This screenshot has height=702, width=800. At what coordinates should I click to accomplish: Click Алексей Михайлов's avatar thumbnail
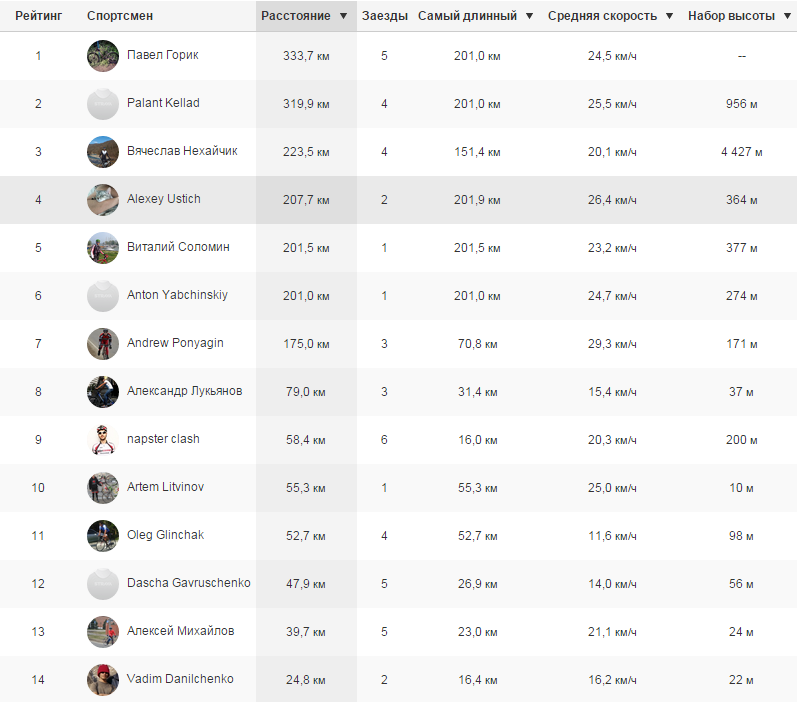103,632
